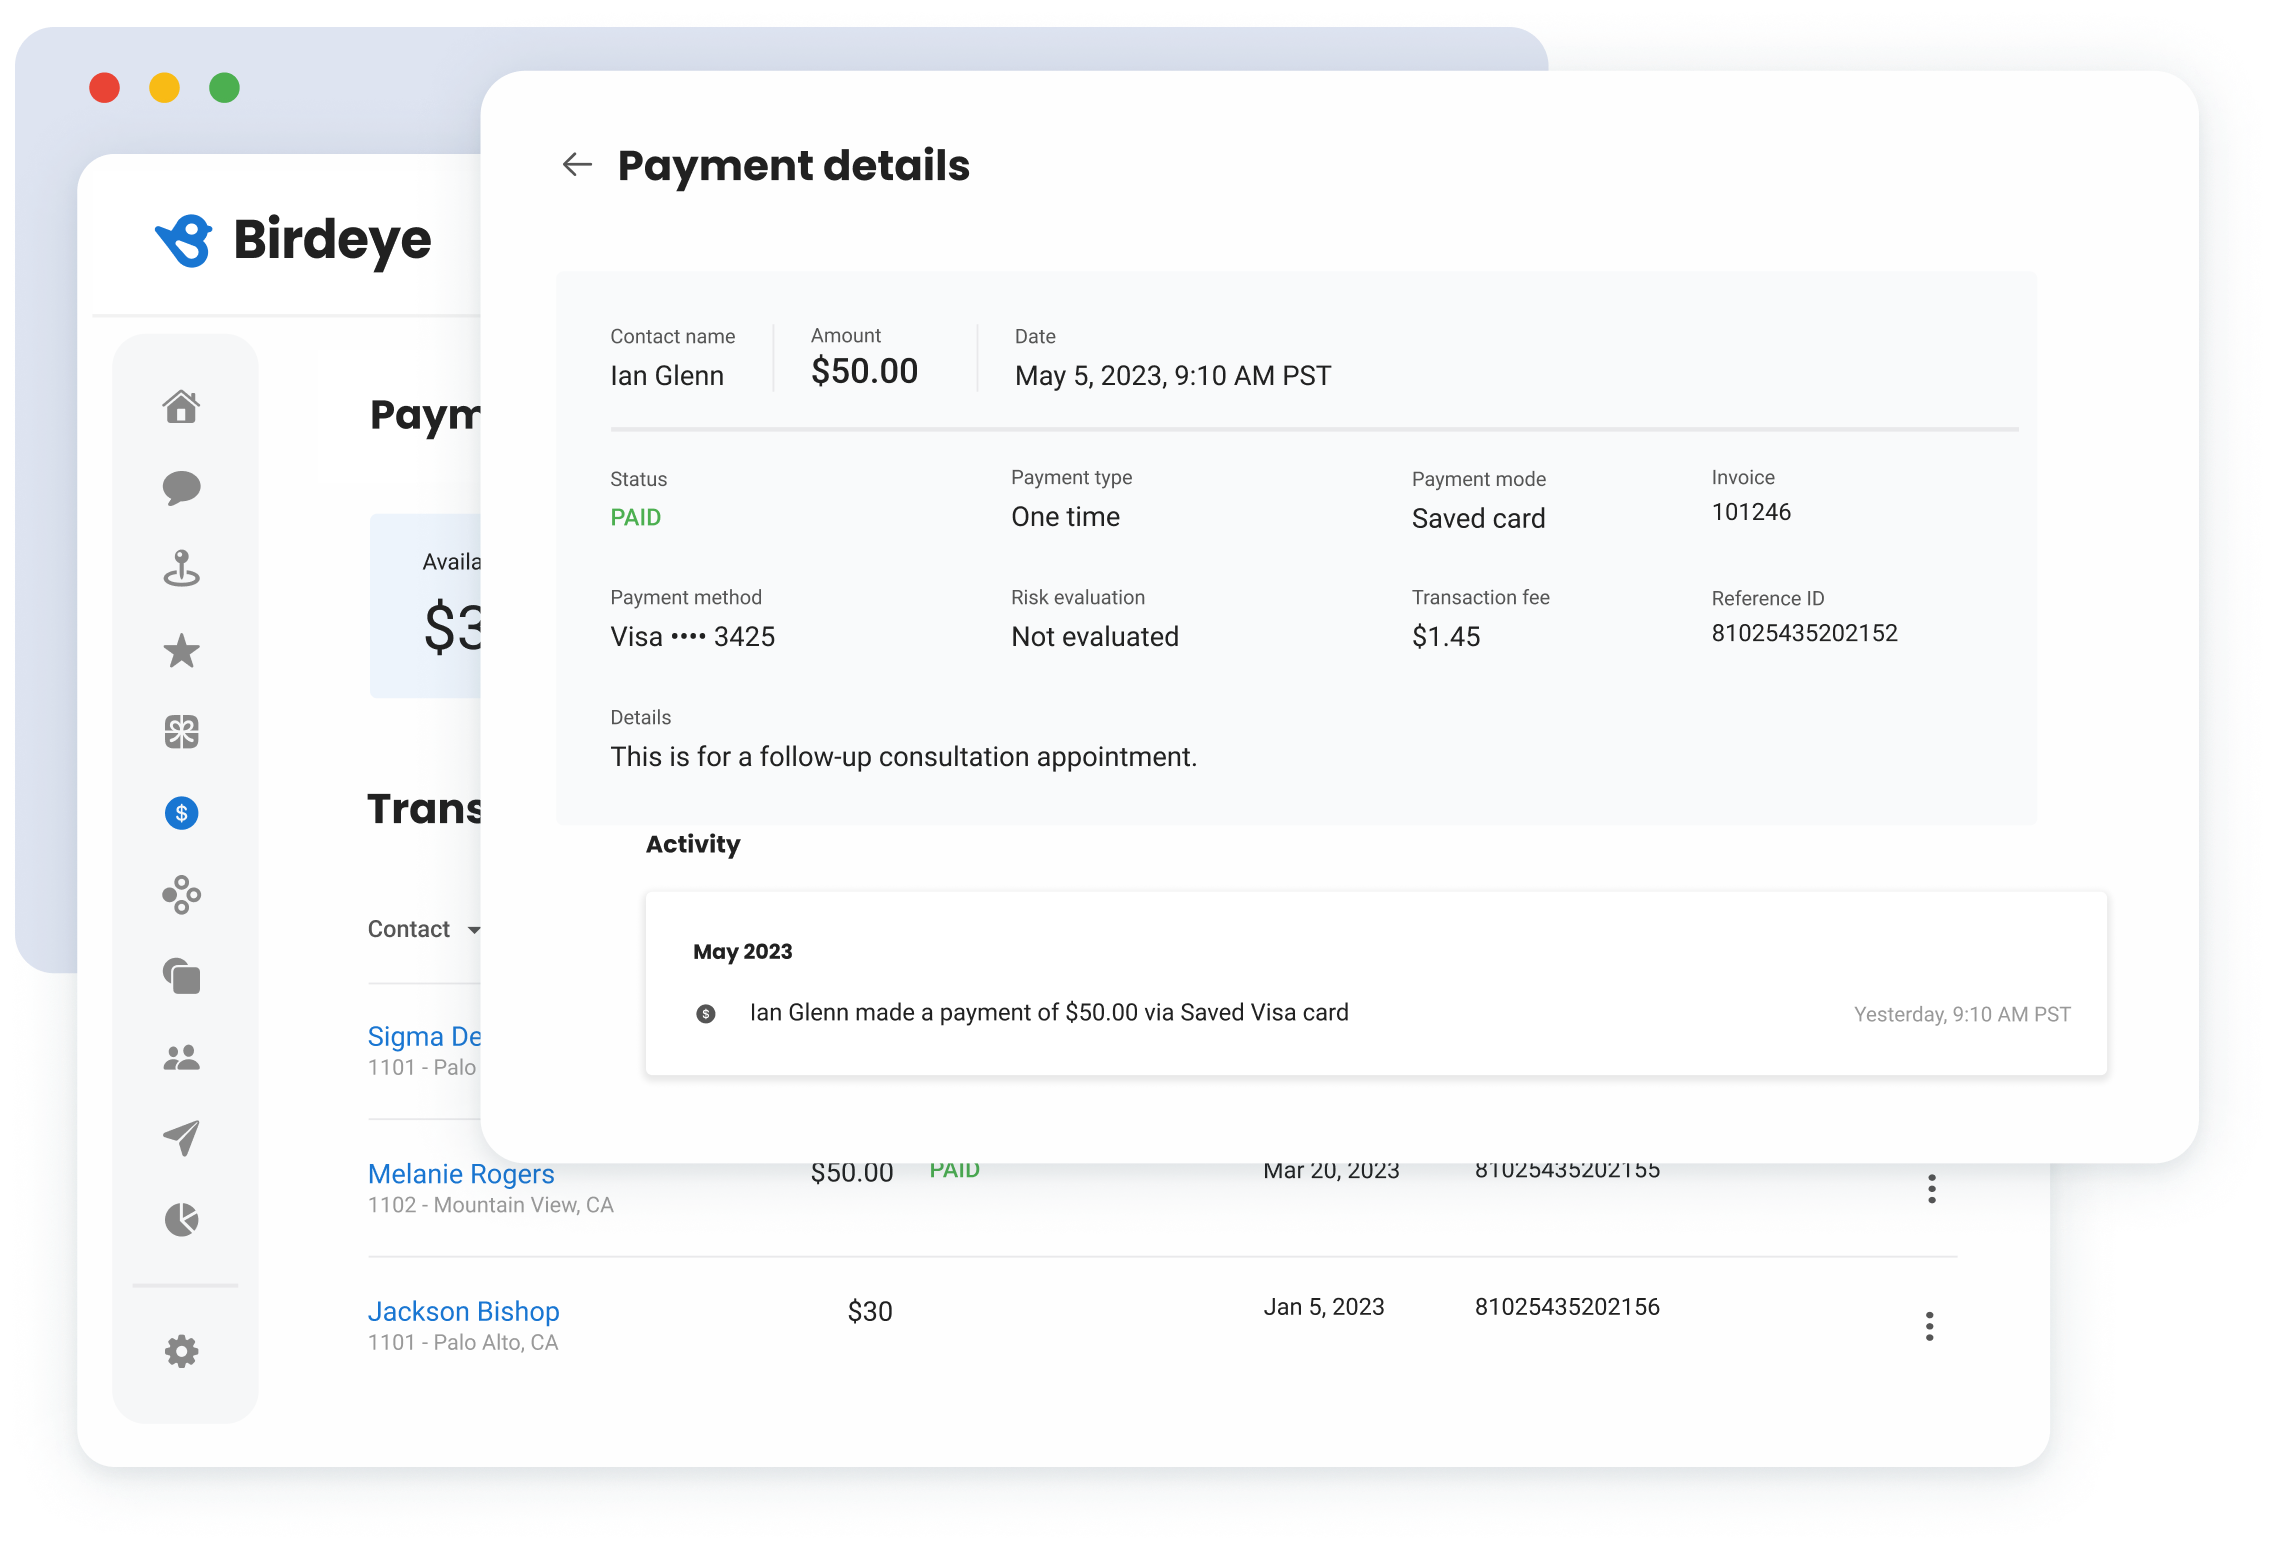Image resolution: width=2274 pixels, height=1548 pixels.
Task: Open the Social icon in the sidebar
Action: (x=181, y=895)
